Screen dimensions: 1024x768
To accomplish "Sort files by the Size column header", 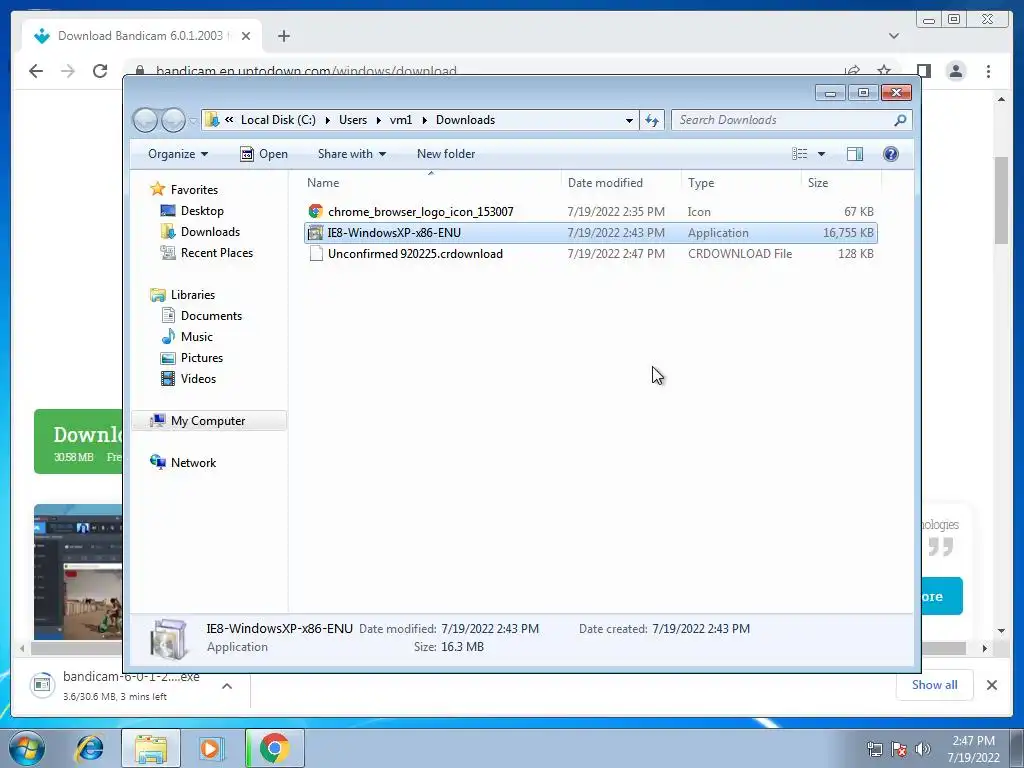I will tap(841, 183).
